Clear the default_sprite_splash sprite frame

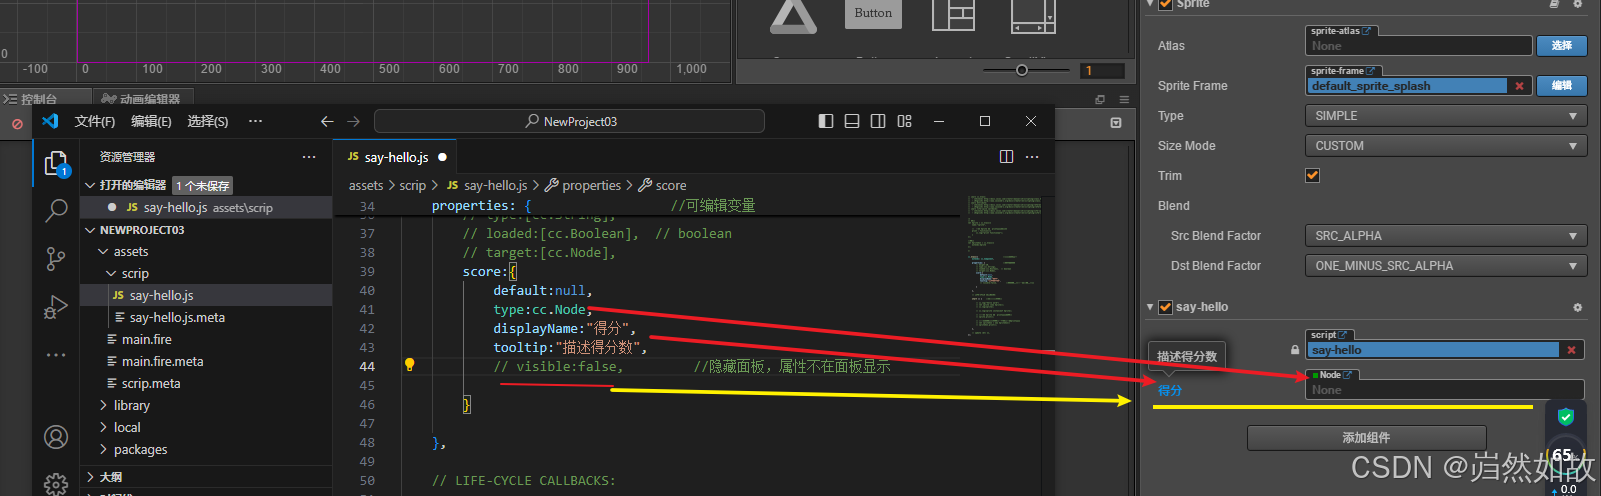click(x=1520, y=86)
